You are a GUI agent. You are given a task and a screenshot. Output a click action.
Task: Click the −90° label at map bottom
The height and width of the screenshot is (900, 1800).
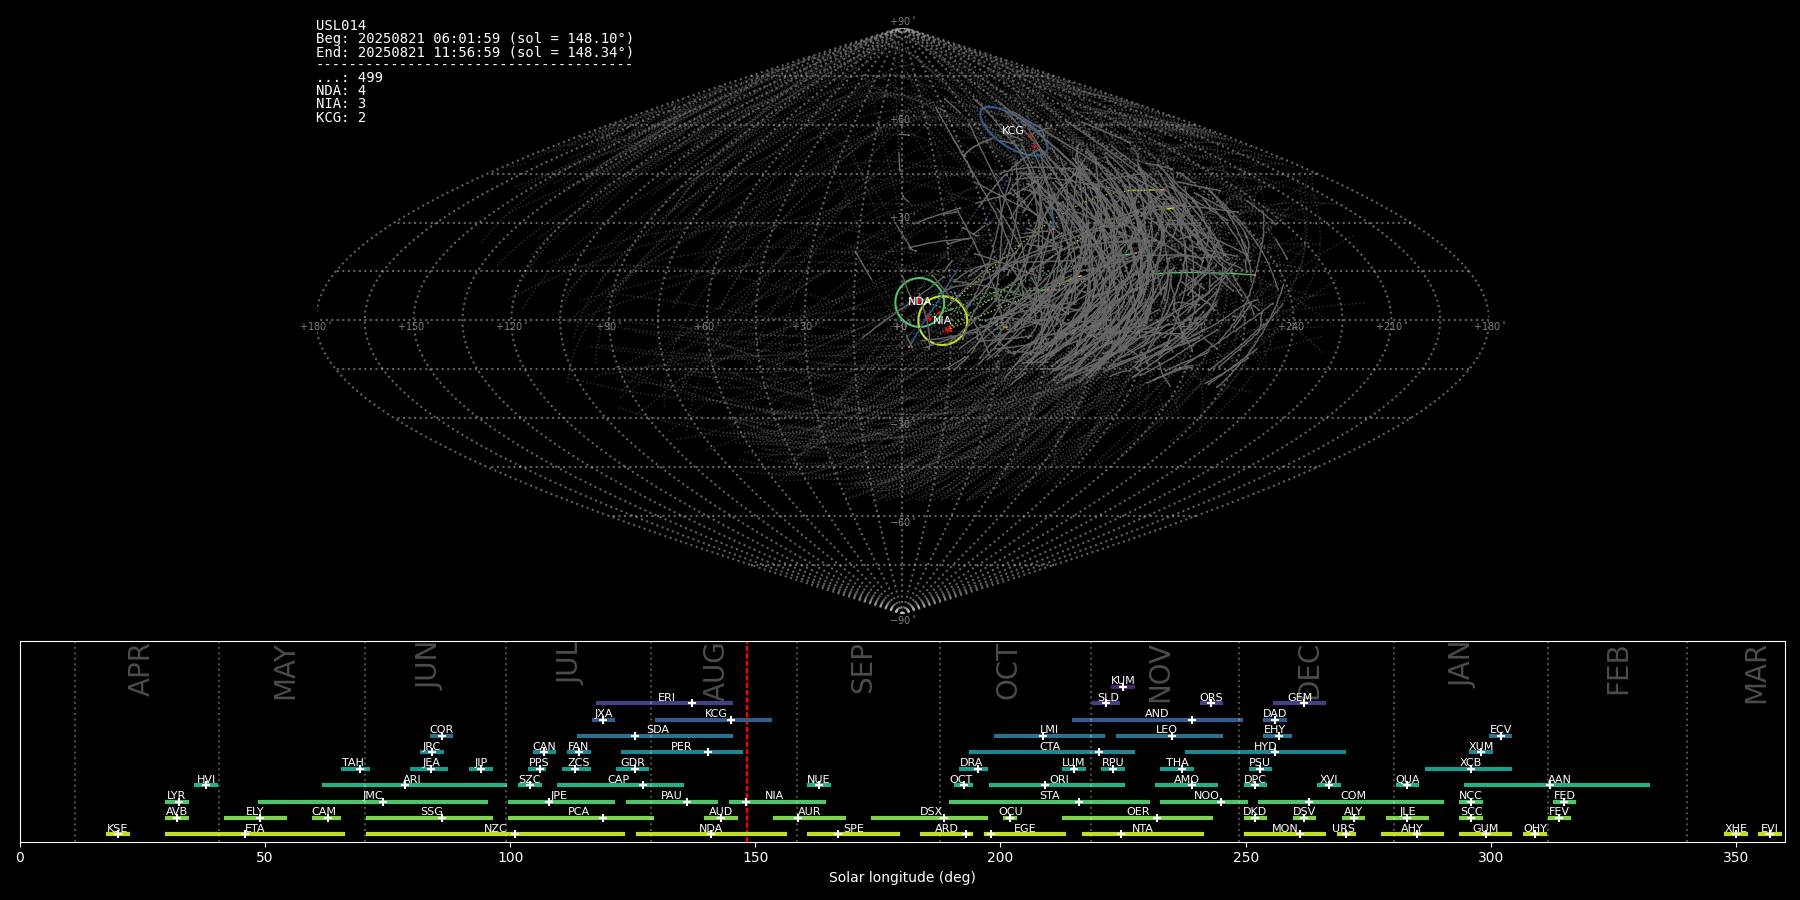pyautogui.click(x=902, y=620)
